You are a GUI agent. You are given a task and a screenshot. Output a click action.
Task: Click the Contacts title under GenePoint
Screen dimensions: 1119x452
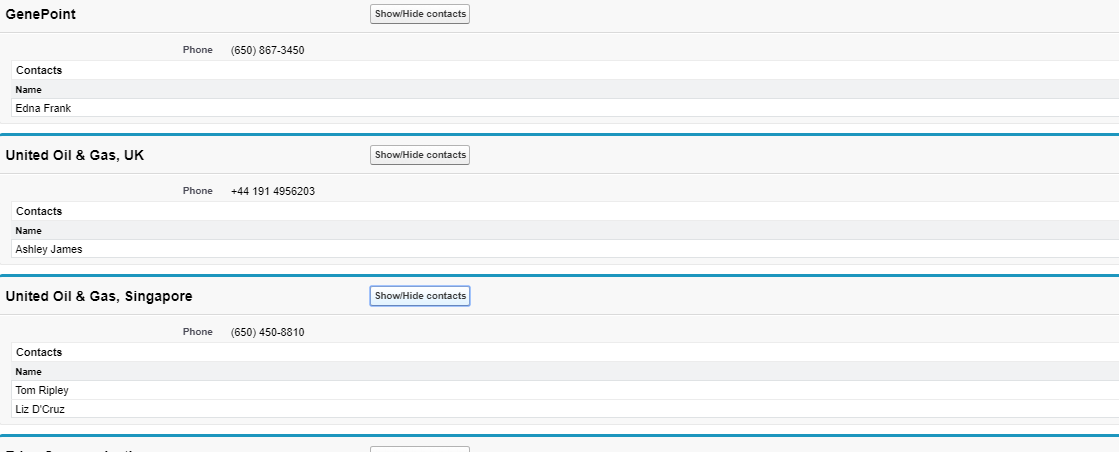pyautogui.click(x=39, y=70)
